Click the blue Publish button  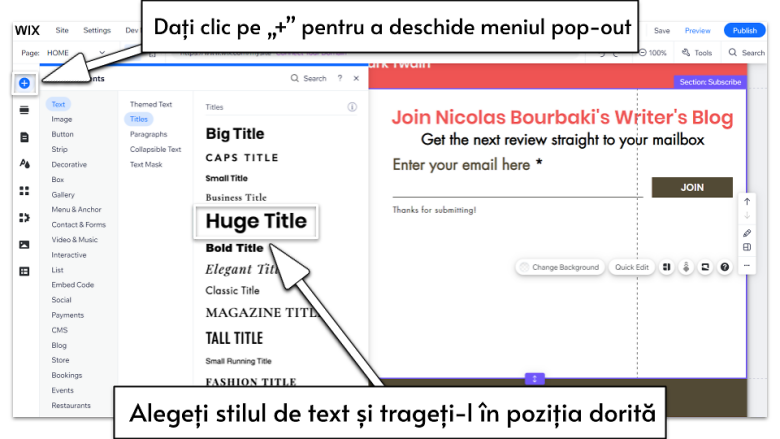744,31
